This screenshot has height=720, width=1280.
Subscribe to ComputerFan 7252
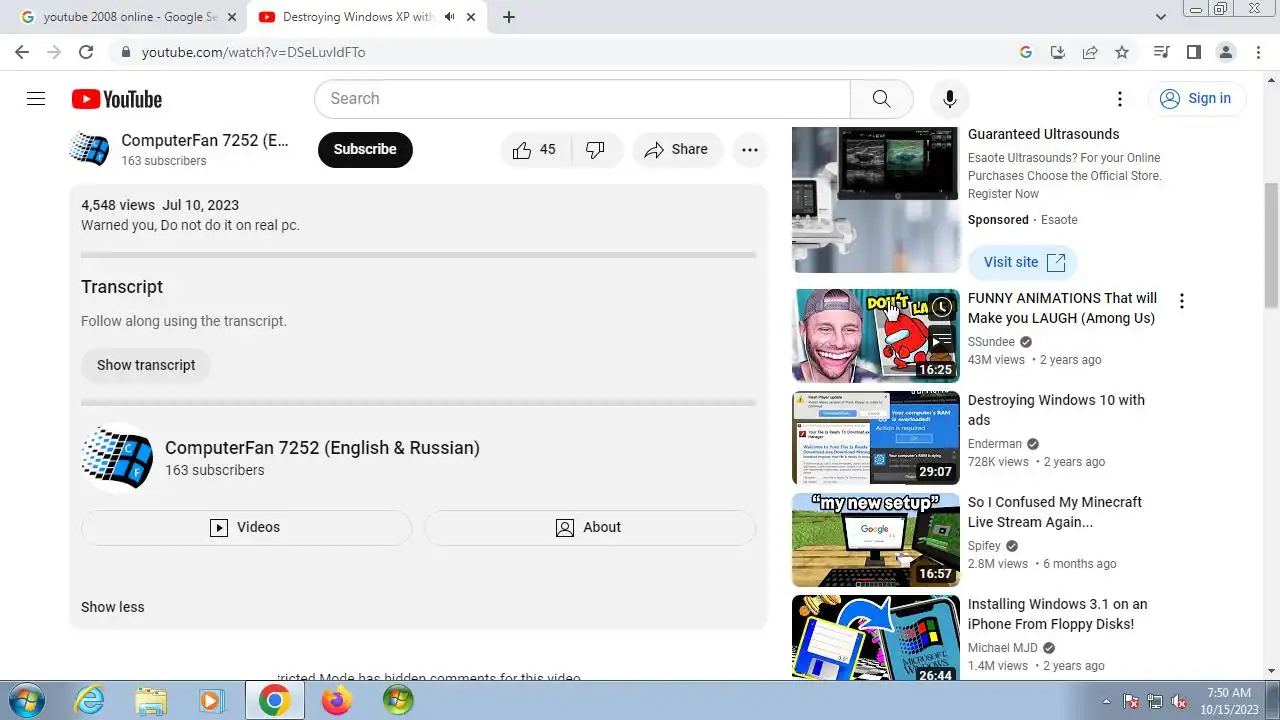click(365, 149)
